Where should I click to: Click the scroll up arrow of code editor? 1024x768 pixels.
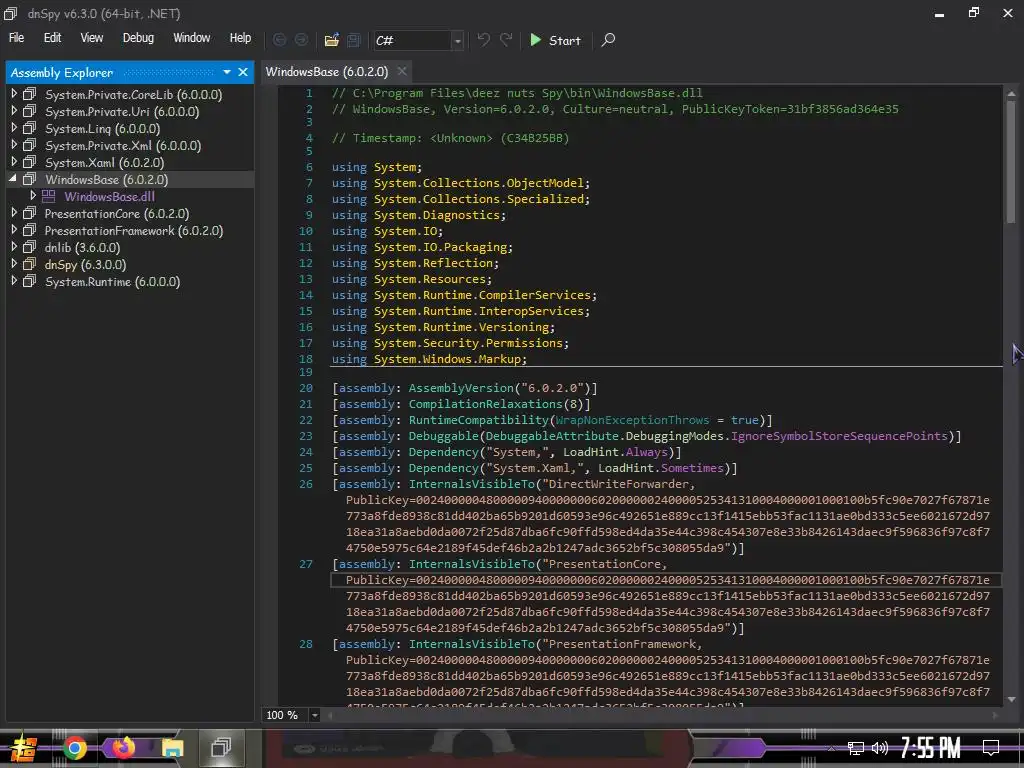[x=1011, y=94]
